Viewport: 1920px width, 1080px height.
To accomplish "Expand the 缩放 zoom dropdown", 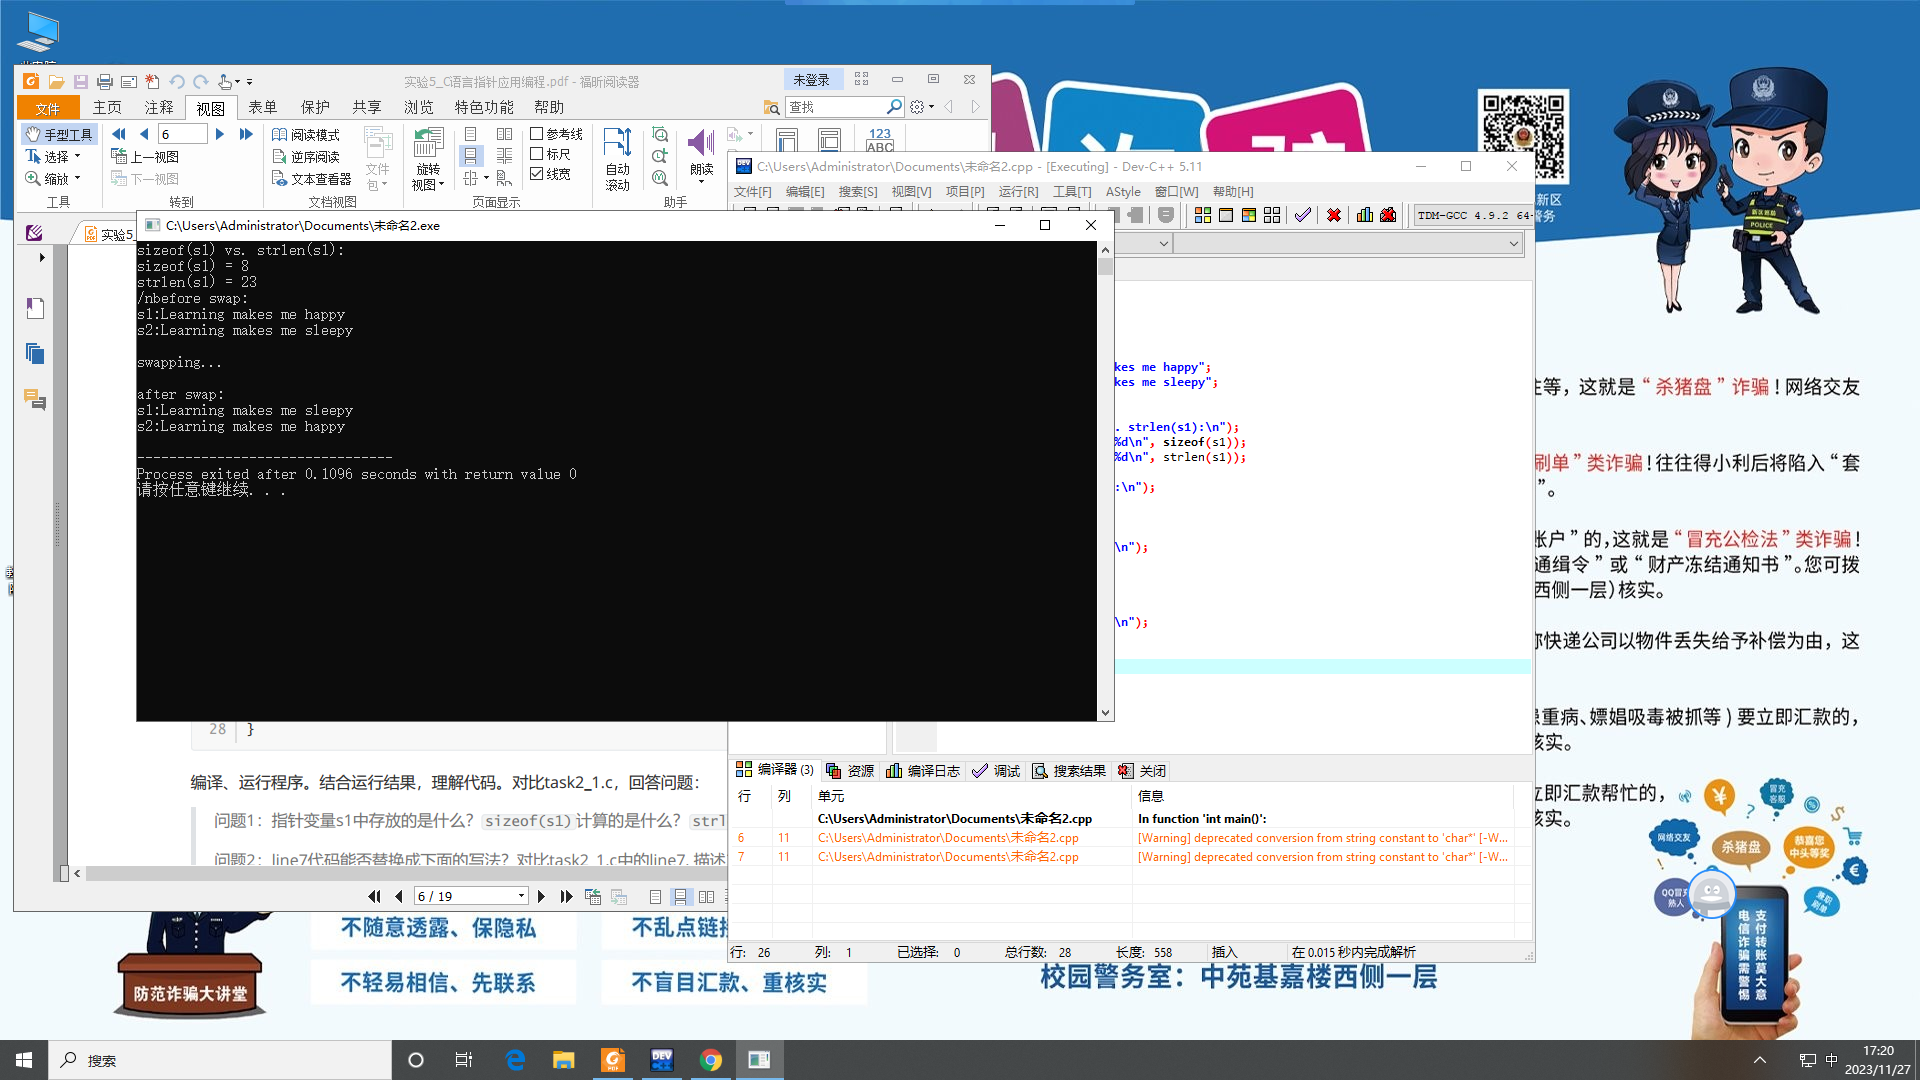I will pyautogui.click(x=77, y=178).
